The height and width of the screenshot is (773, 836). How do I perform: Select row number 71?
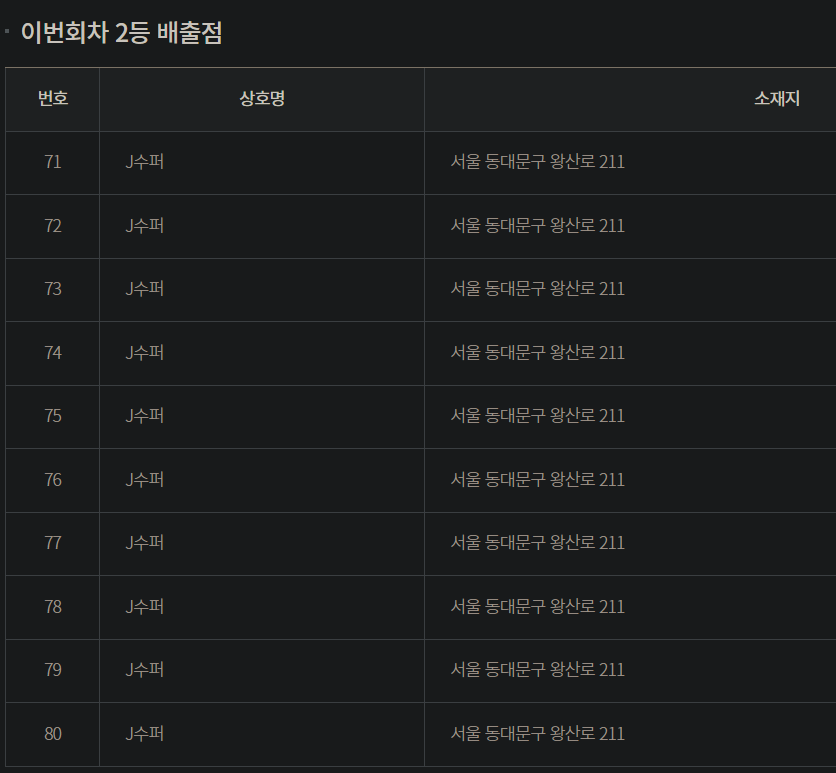coord(53,162)
